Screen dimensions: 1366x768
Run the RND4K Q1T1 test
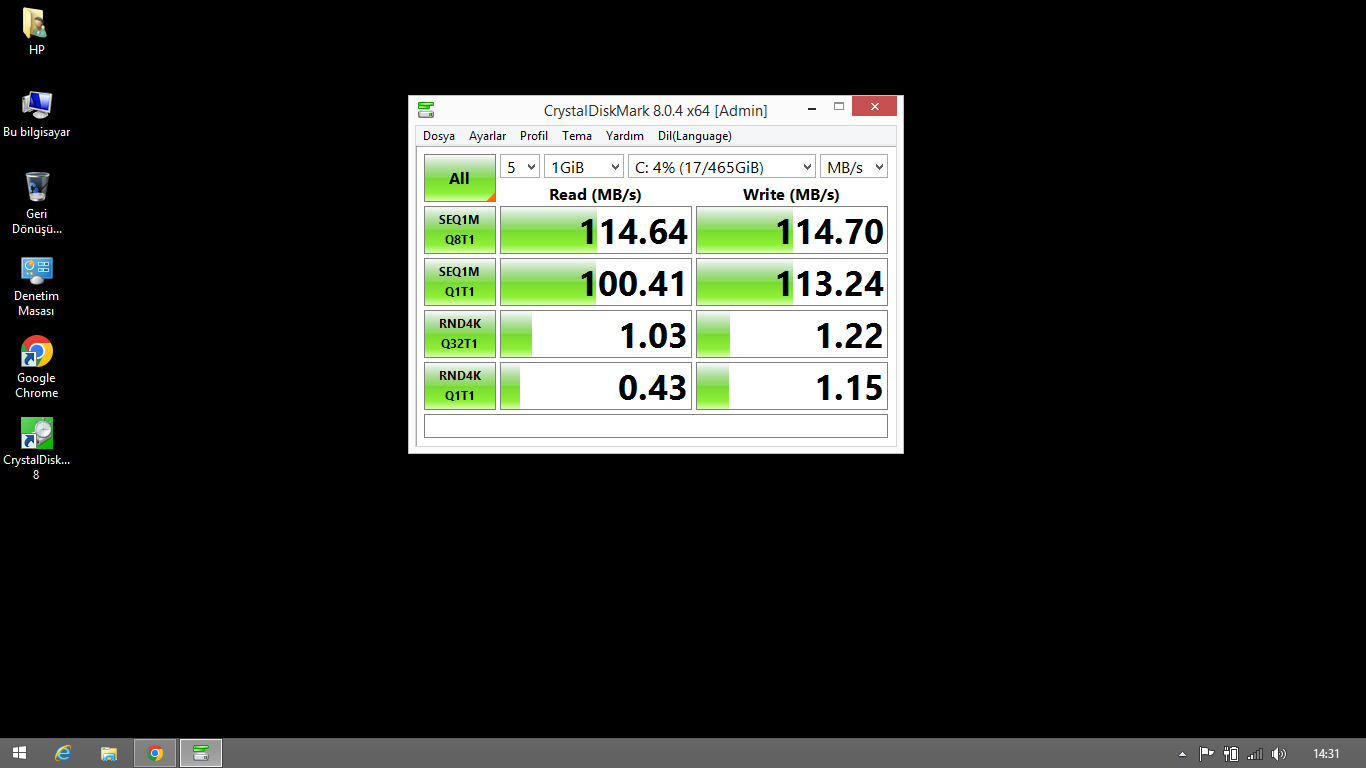tap(460, 386)
